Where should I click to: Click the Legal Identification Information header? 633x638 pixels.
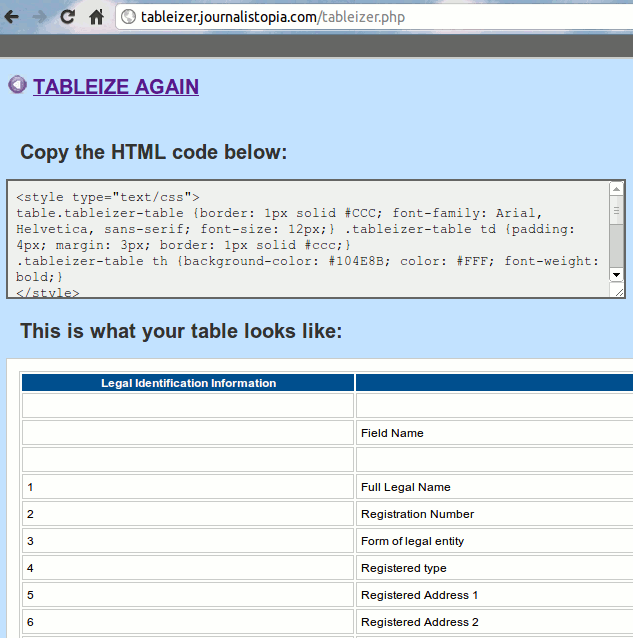(x=188, y=383)
